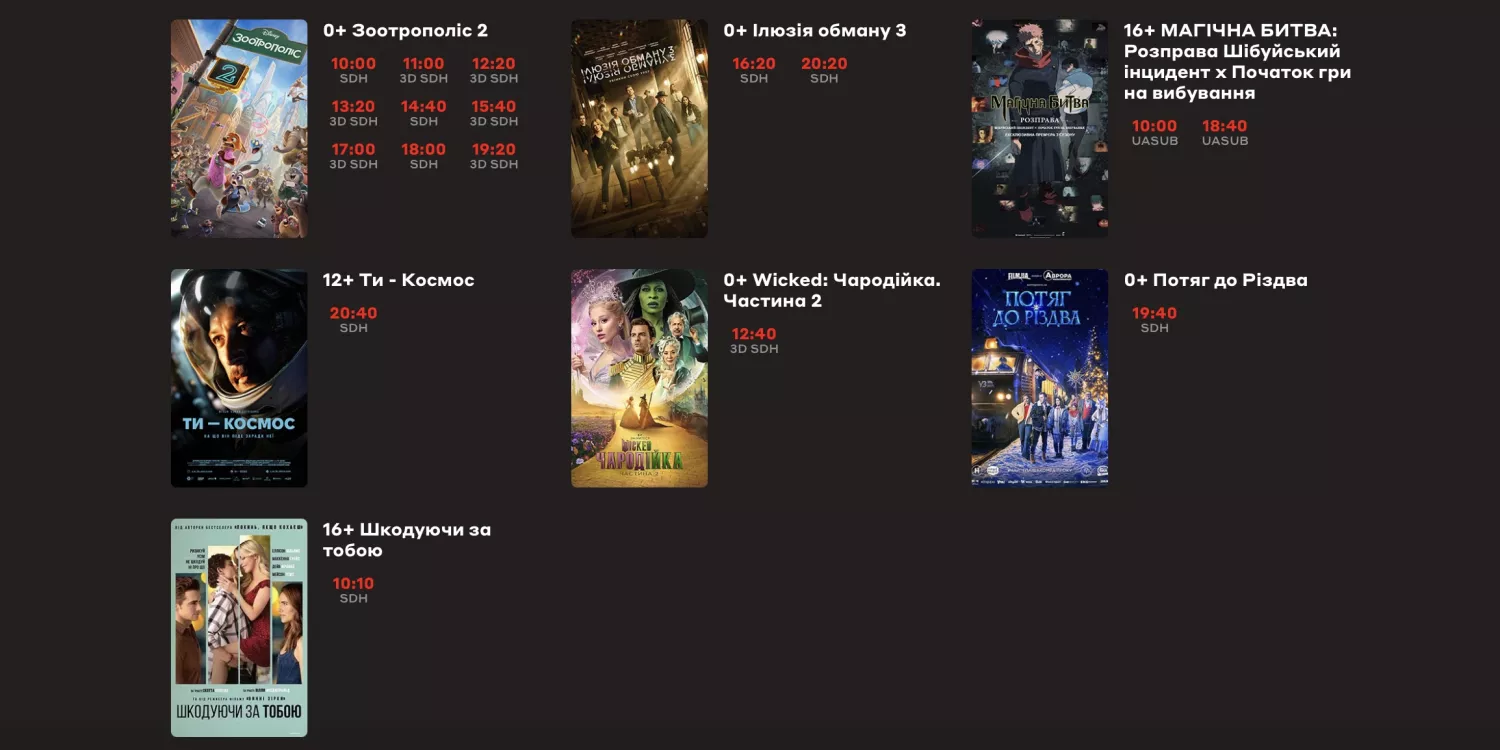The image size is (1500, 750).
Task: Choose the 19:20 3D SDH screening of Зоотрополіс 2
Action: [492, 149]
